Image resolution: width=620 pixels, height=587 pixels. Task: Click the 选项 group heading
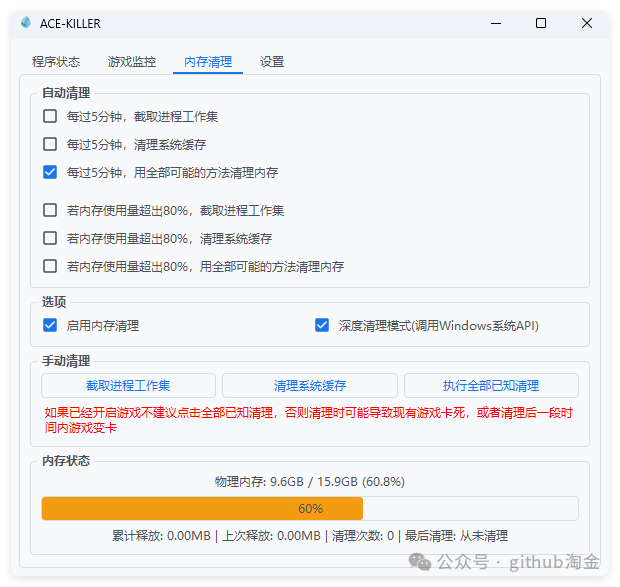(54, 302)
